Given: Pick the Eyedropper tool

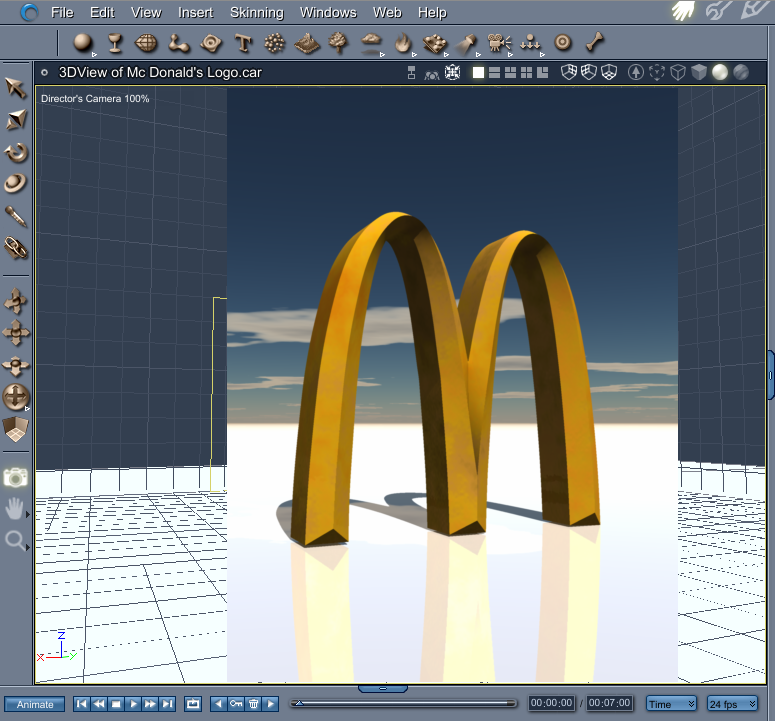Looking at the screenshot, I should click(16, 216).
